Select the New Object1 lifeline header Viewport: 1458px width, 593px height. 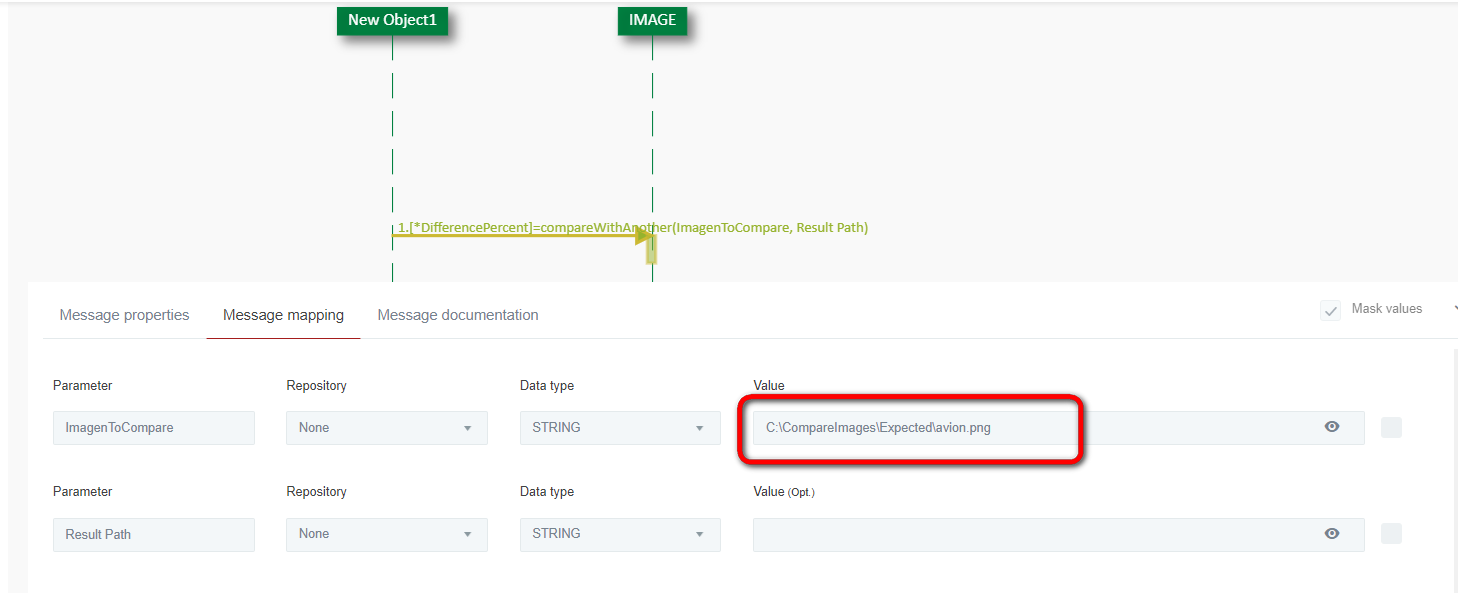click(392, 20)
